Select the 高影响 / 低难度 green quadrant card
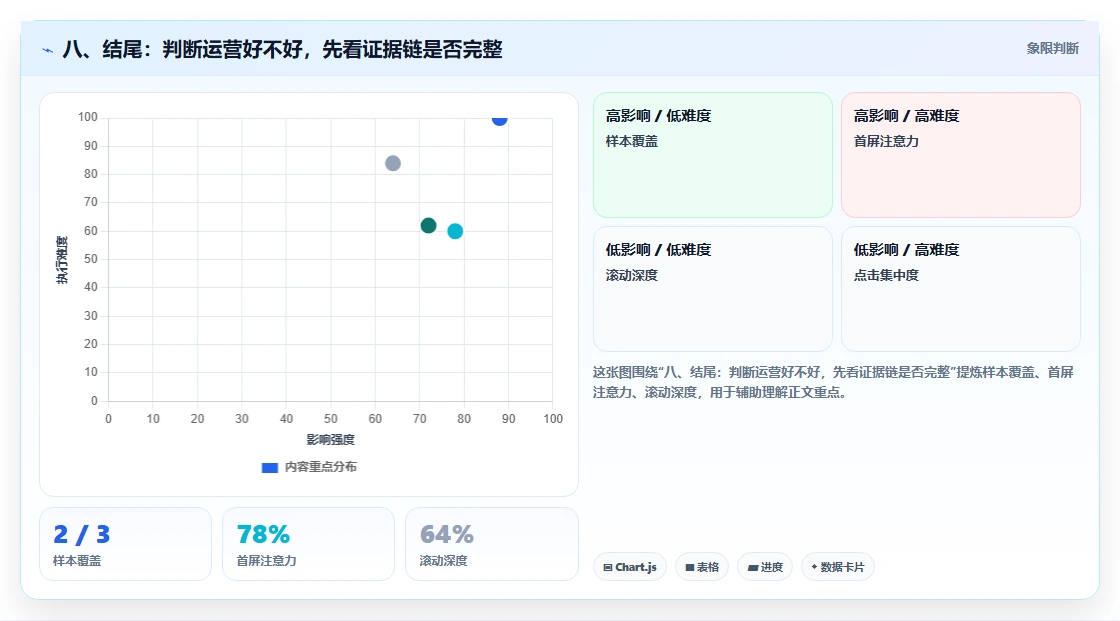 [713, 155]
